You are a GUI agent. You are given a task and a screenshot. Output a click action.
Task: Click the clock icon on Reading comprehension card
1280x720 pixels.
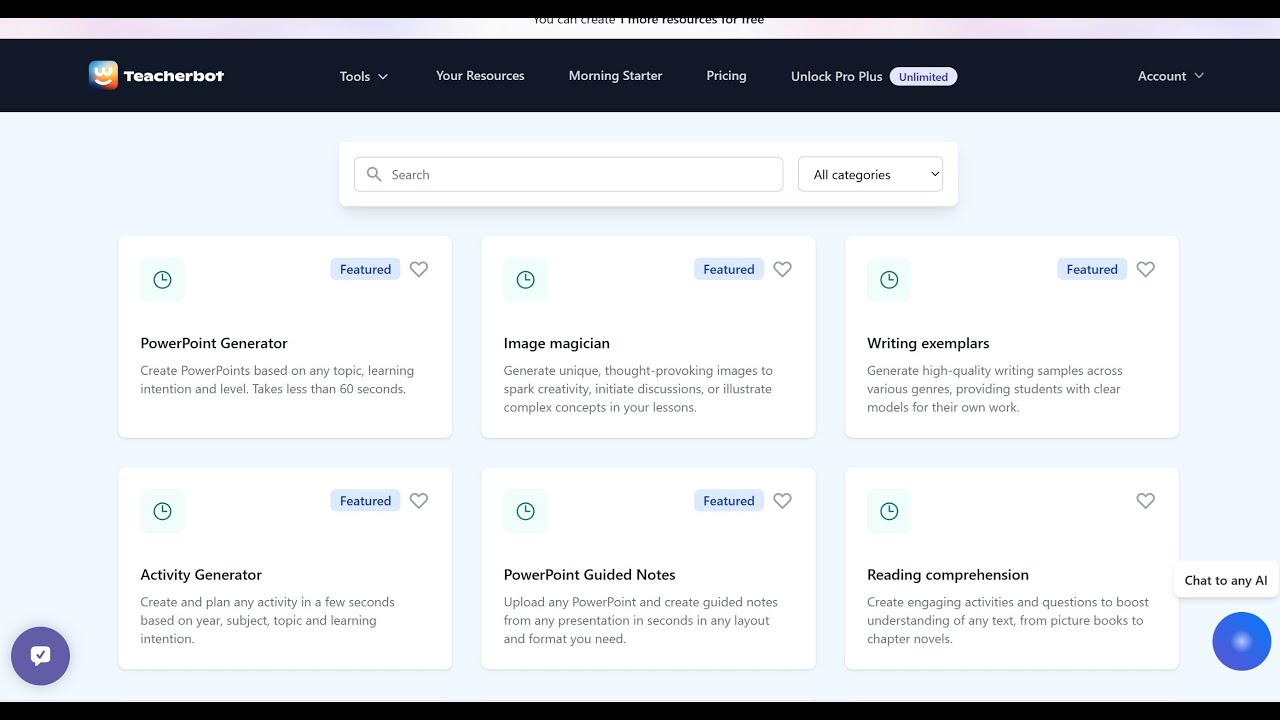(x=889, y=511)
